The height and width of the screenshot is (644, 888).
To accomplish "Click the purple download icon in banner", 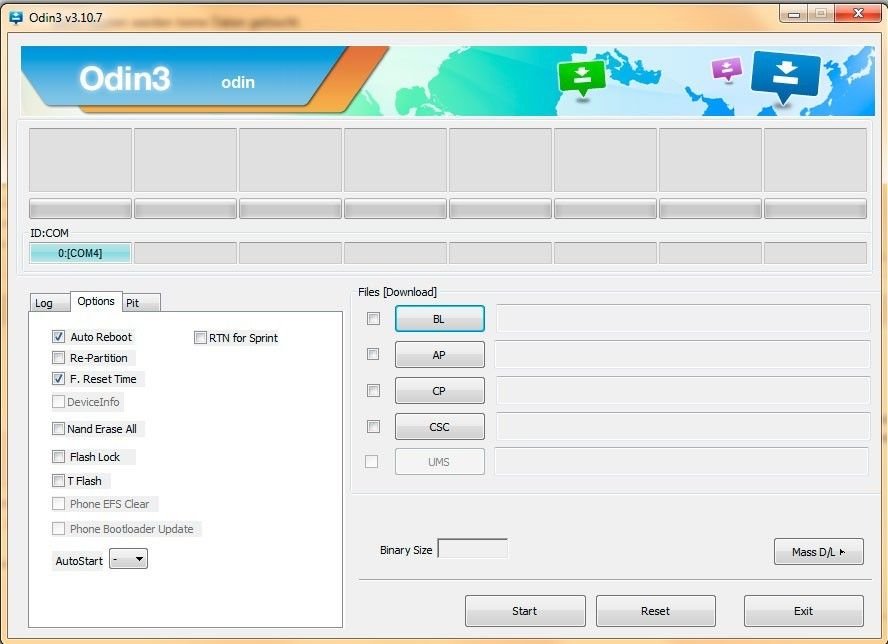I will click(x=727, y=70).
